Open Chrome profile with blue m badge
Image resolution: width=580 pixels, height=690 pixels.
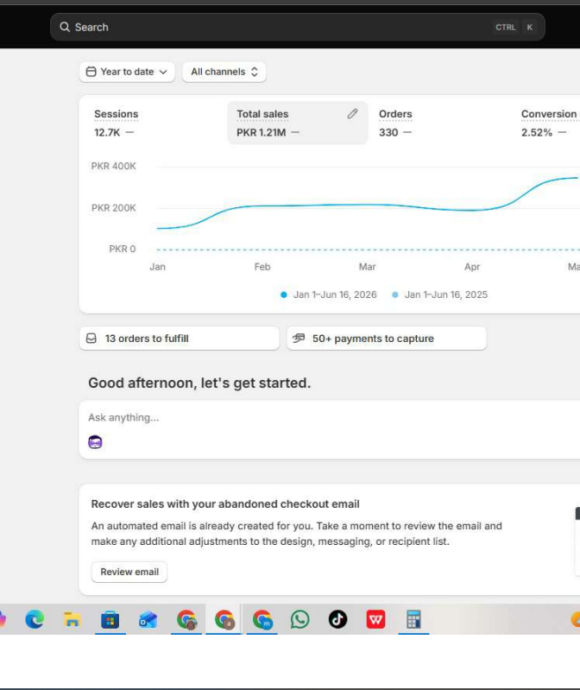pos(262,620)
